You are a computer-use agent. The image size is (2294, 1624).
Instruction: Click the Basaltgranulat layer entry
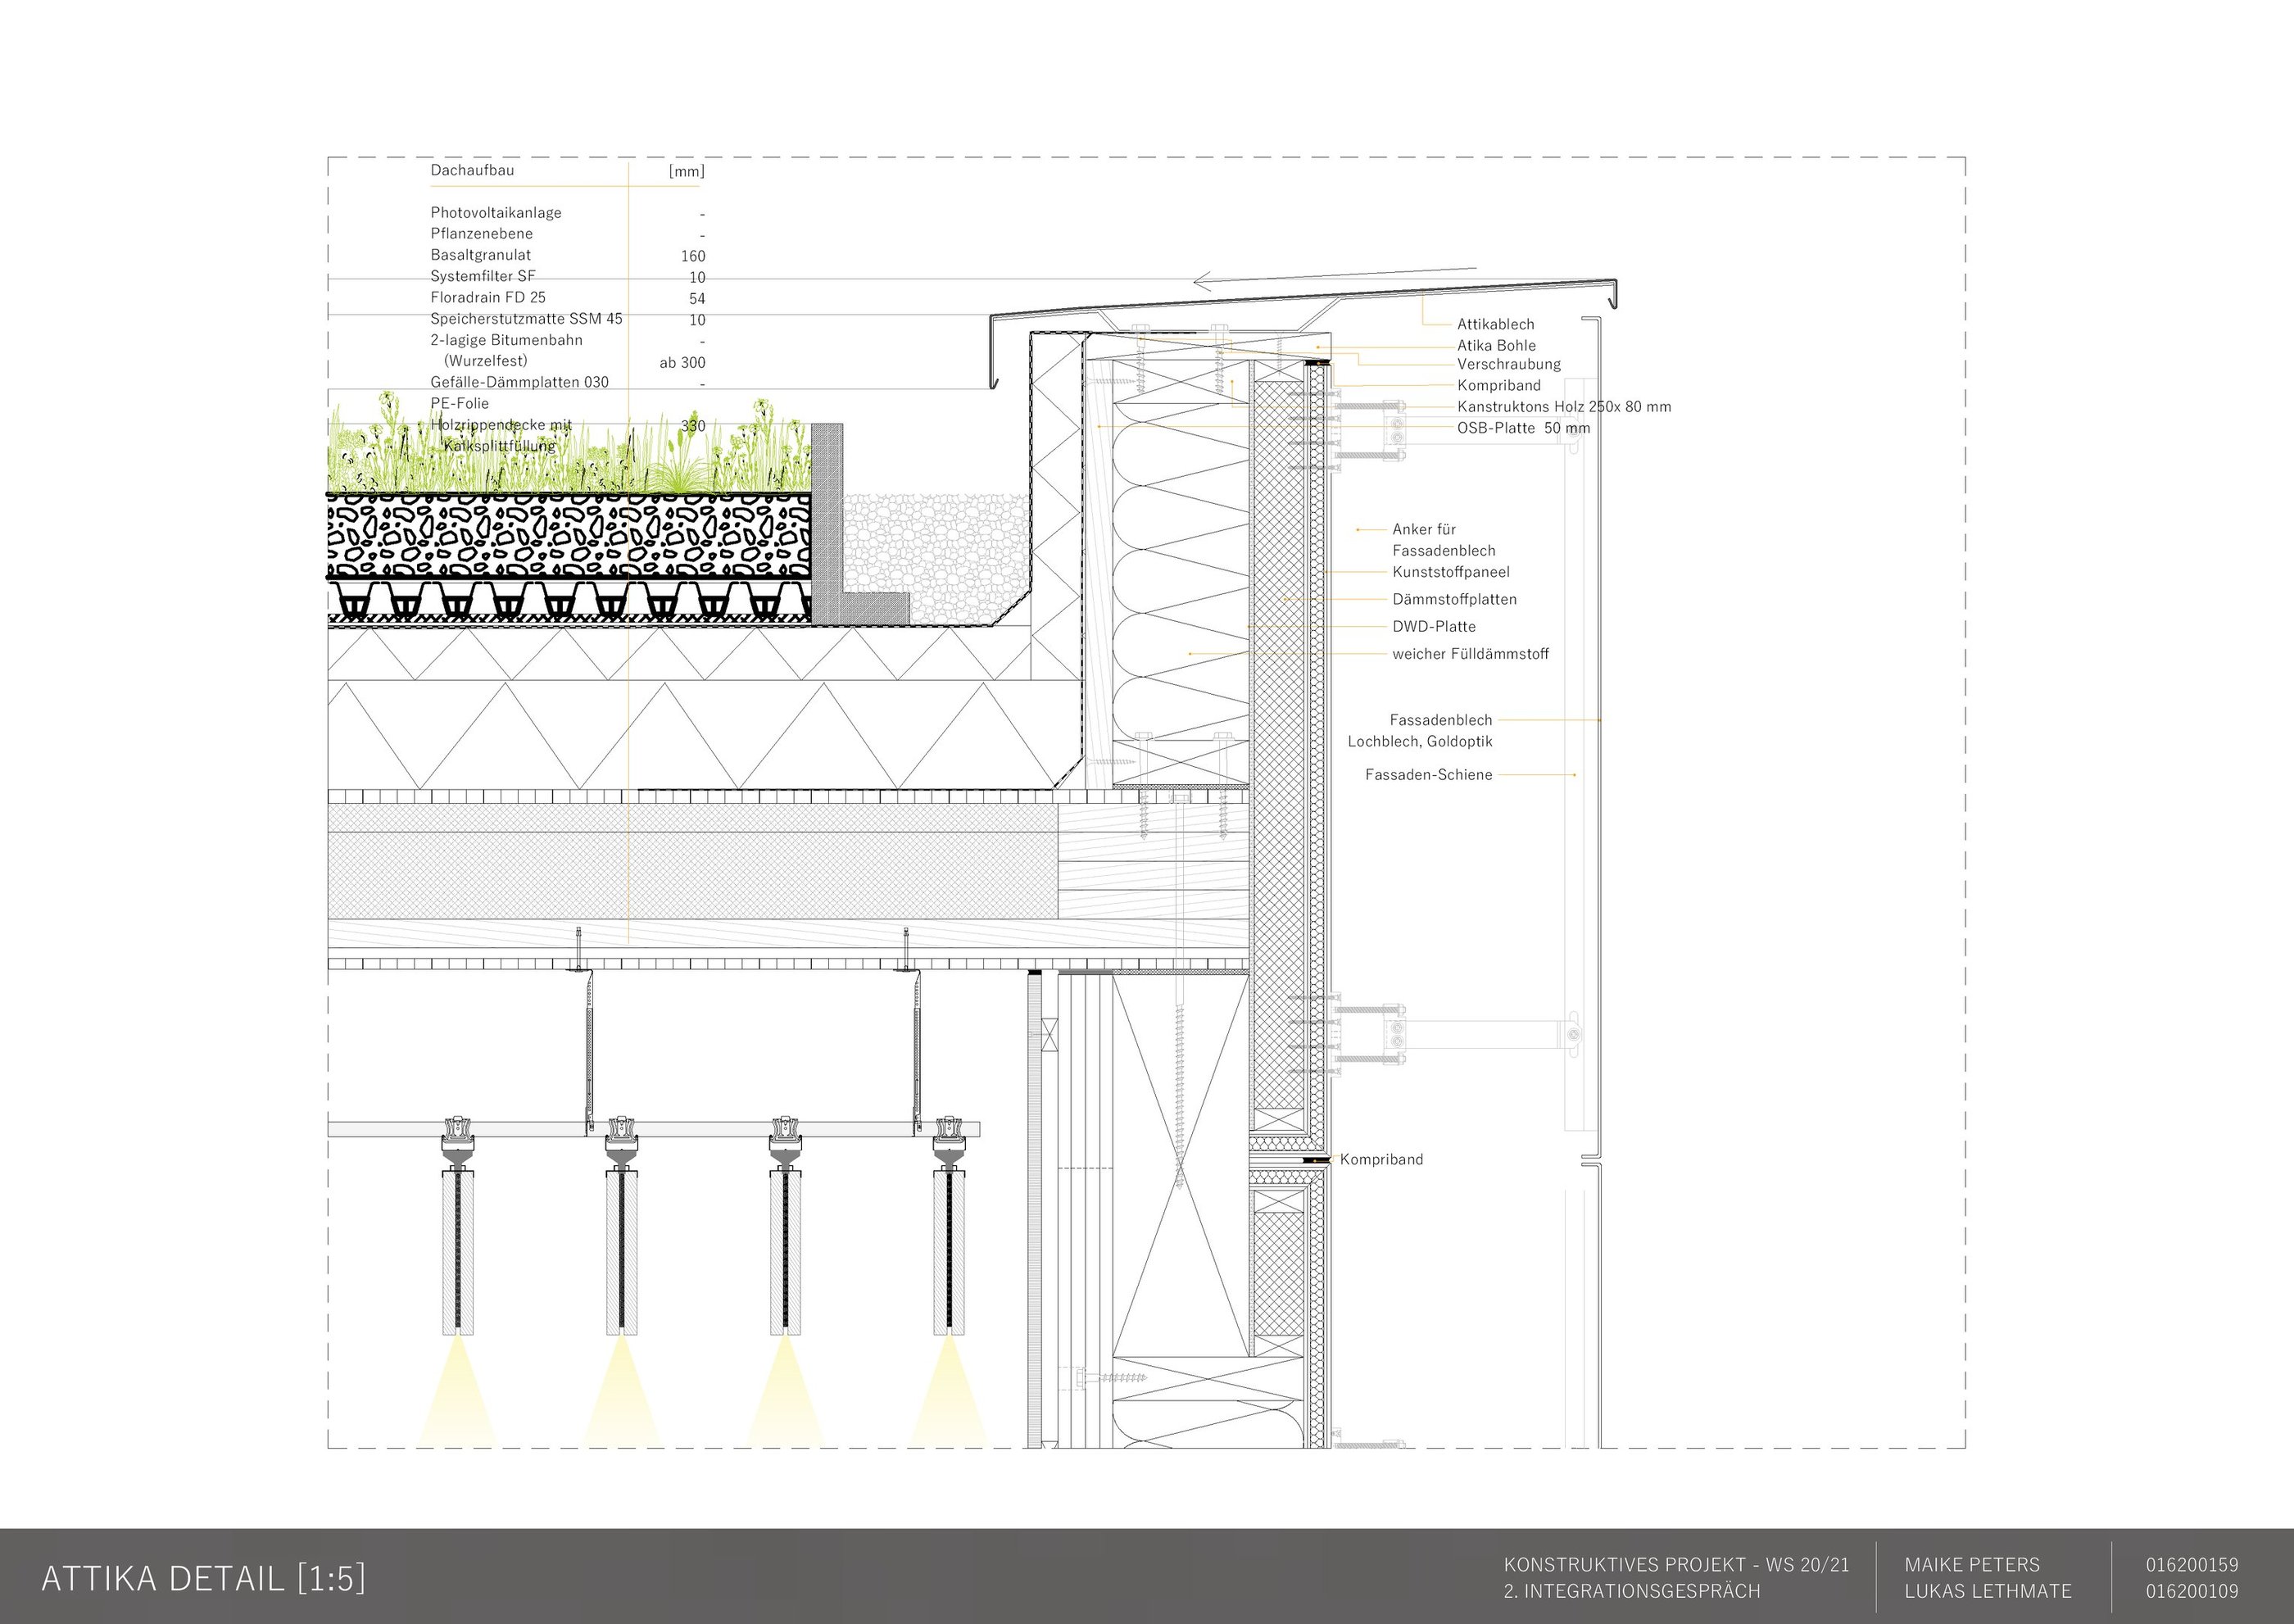click(x=481, y=255)
